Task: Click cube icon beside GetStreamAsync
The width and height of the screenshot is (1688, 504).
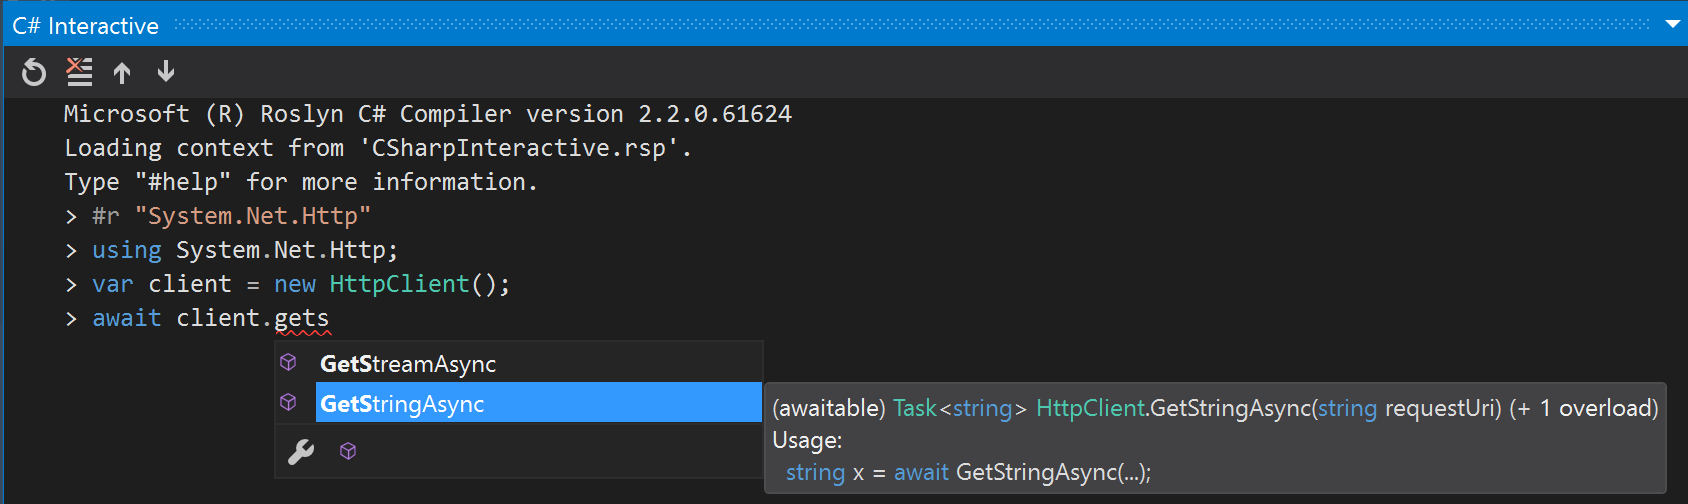Action: [x=288, y=363]
